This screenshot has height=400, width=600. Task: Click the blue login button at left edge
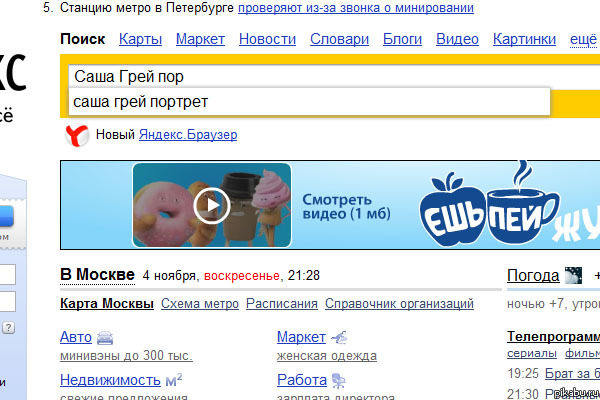pos(6,216)
